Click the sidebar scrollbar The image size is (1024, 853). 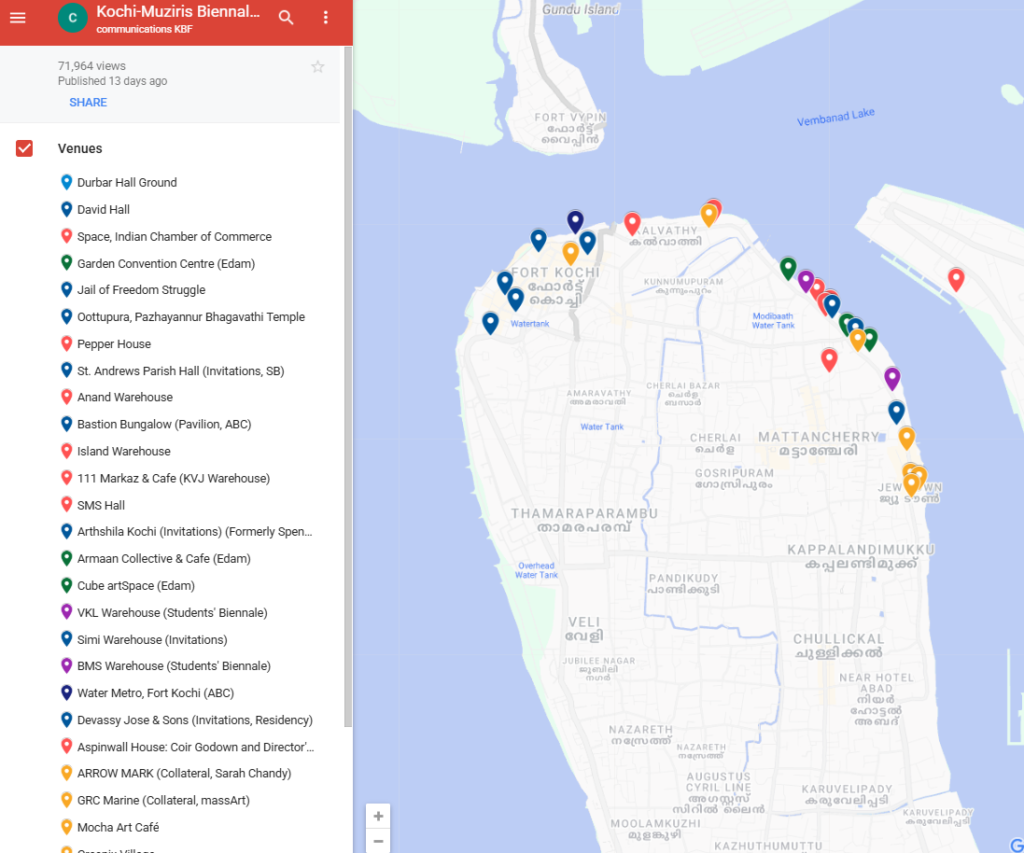[345, 400]
